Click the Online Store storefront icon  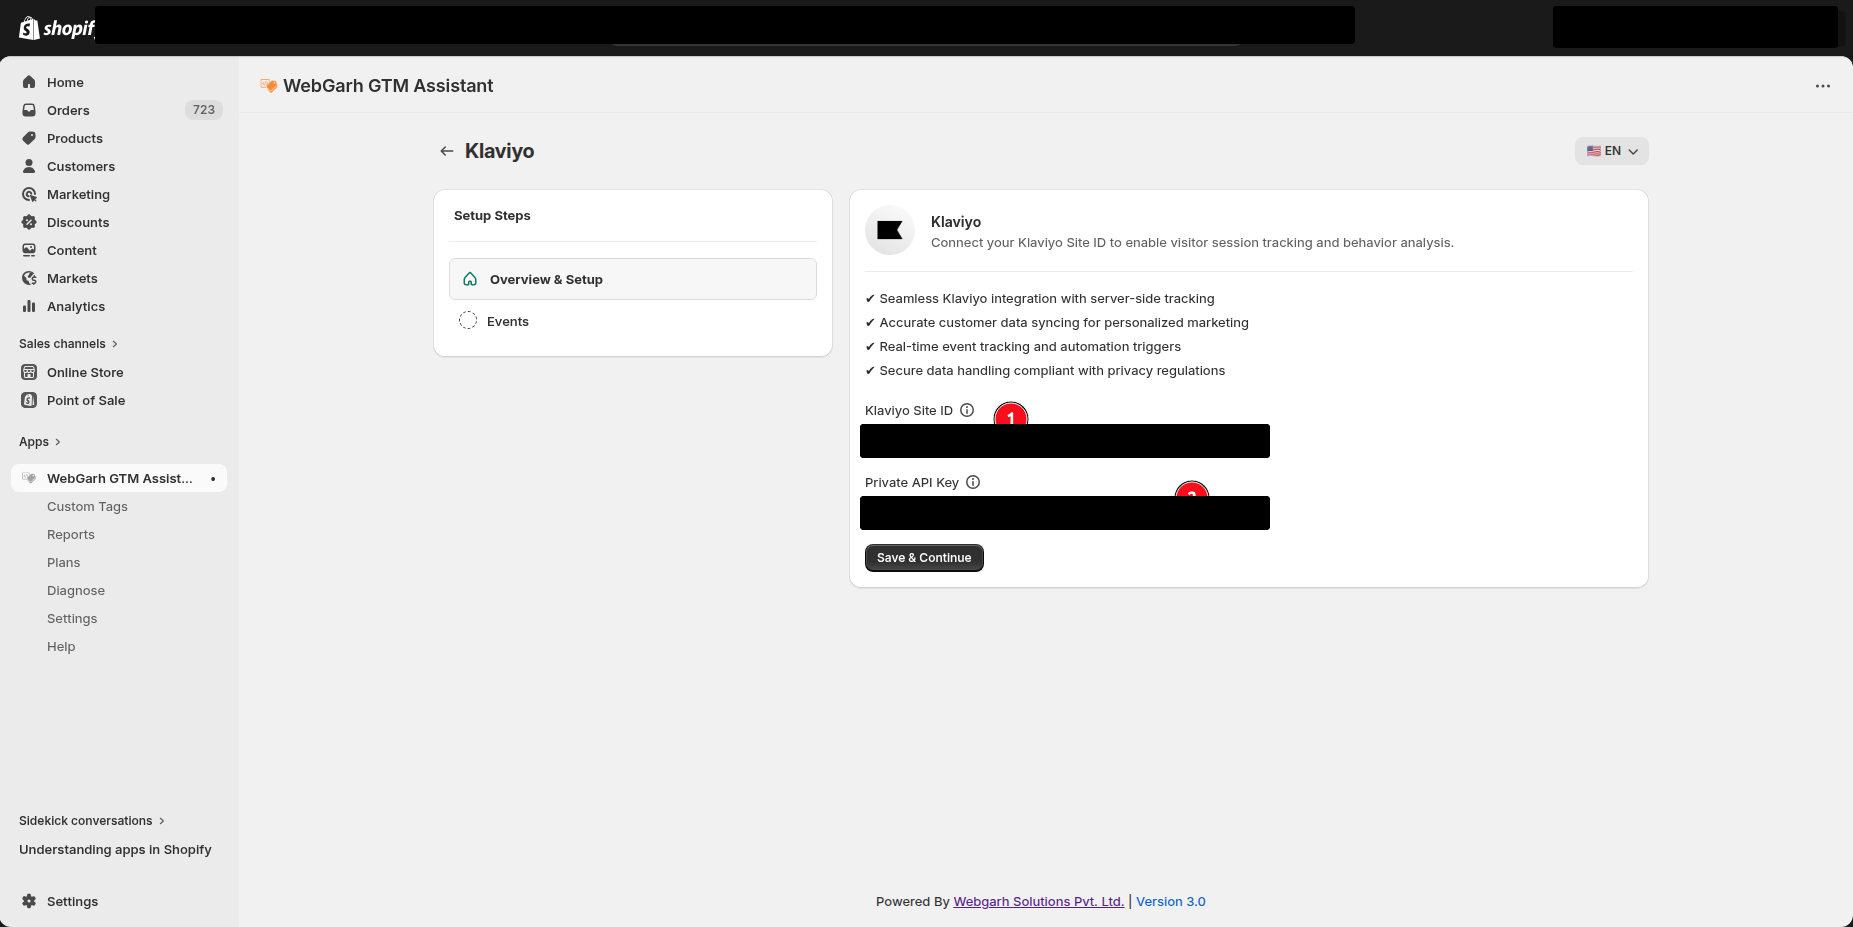pos(29,372)
